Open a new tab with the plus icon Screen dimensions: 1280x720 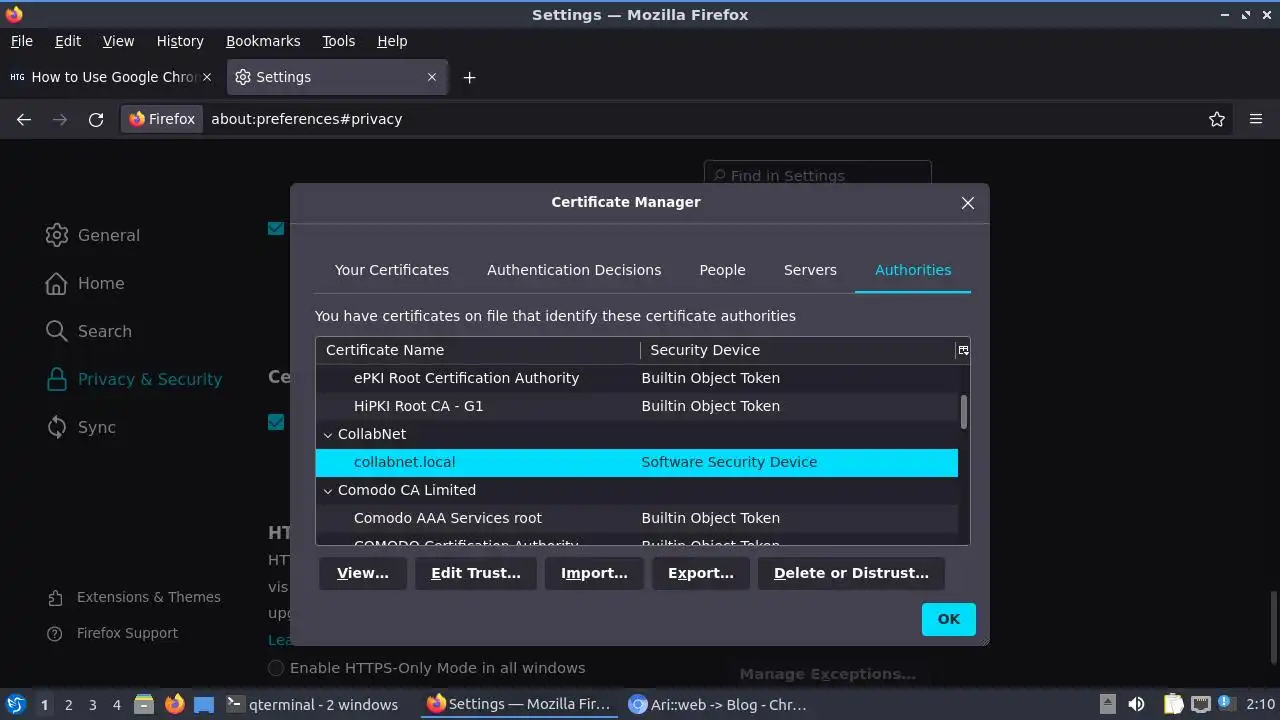[x=469, y=77]
